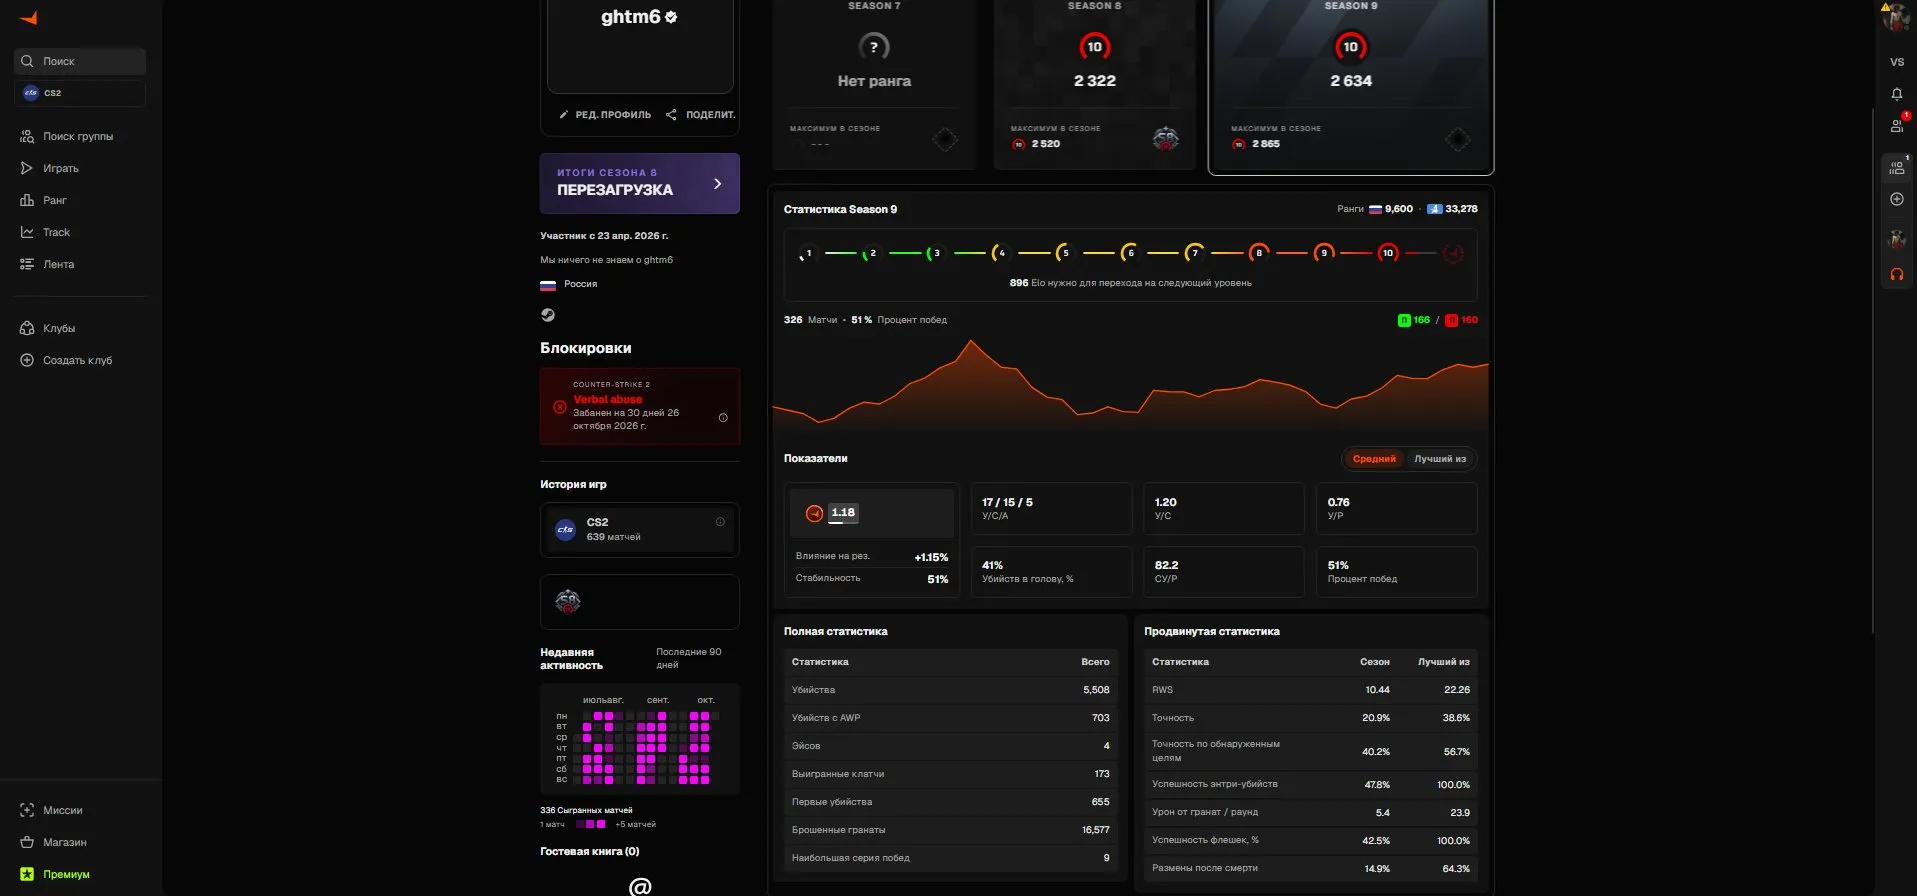This screenshot has width=1917, height=896.
Task: Open the party lobby icon
Action: [1896, 168]
